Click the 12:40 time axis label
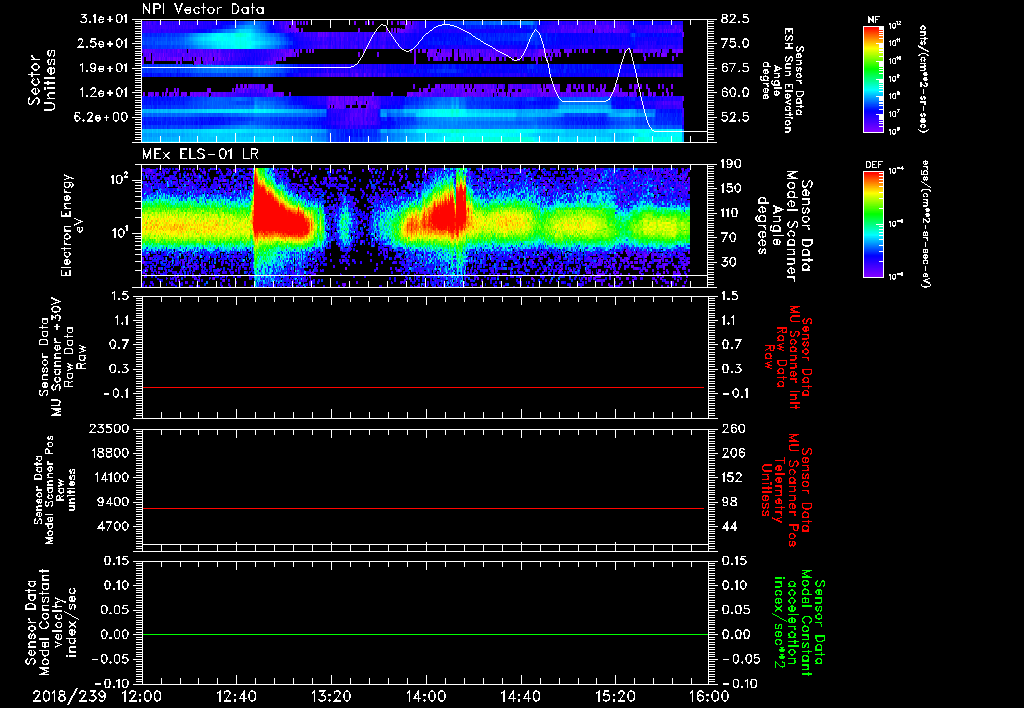The image size is (1024, 708). point(236,696)
